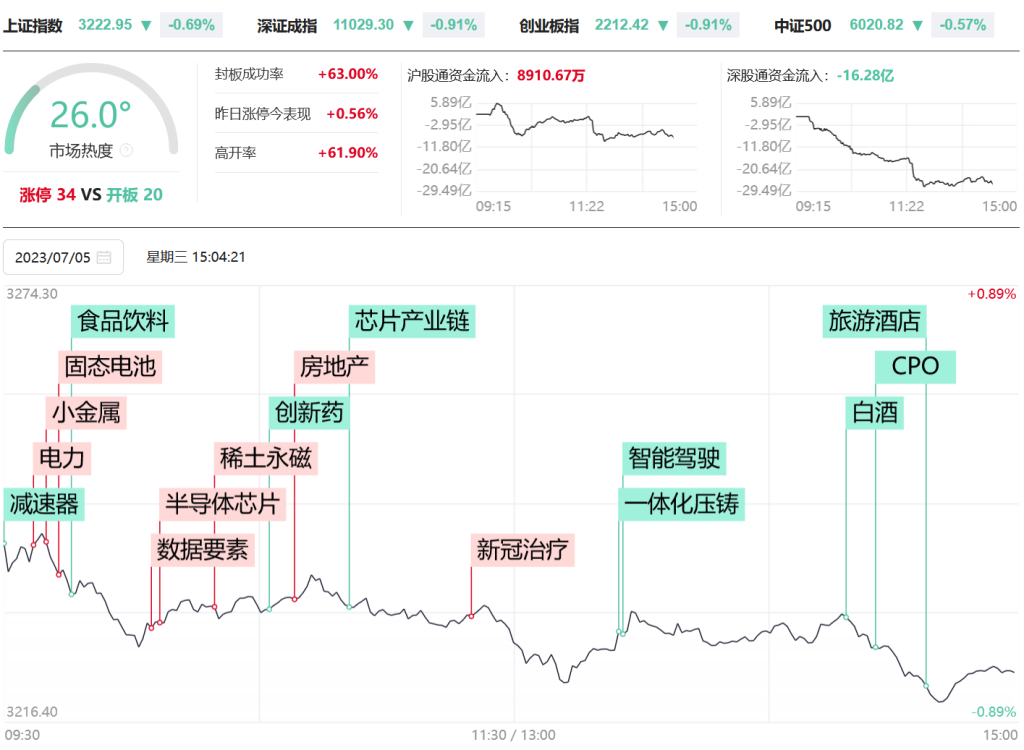Click the market heat help question-mark icon
The width and height of the screenshot is (1024, 750).
[126, 151]
